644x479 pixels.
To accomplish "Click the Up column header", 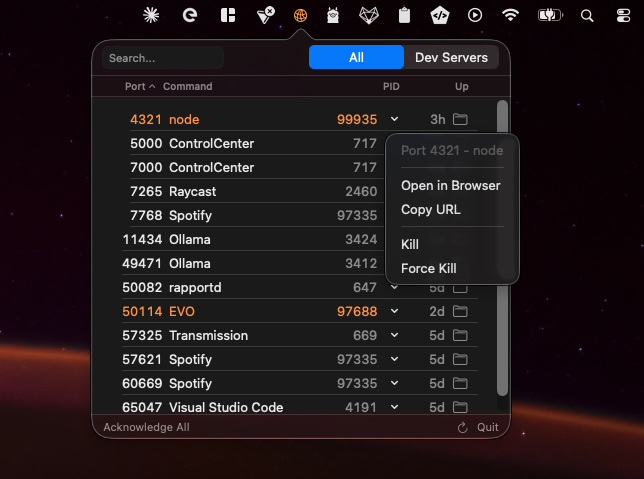I will pos(462,86).
